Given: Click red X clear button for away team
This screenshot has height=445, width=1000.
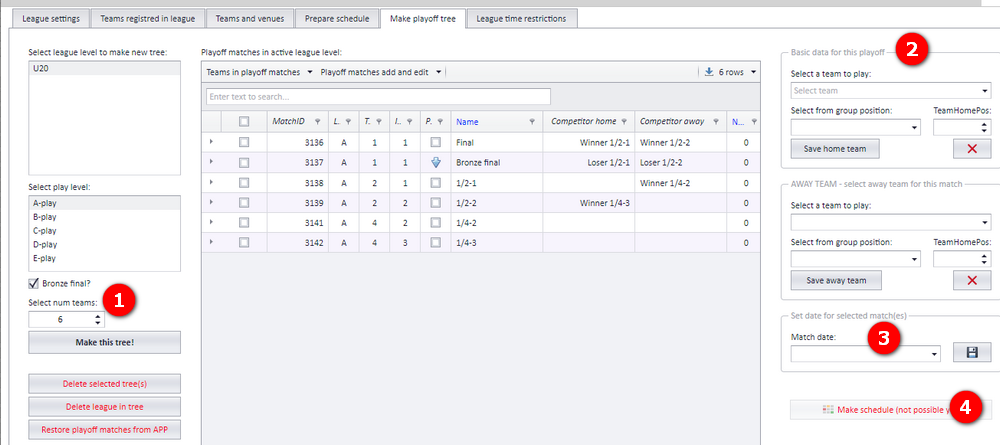Looking at the screenshot, I should tap(972, 281).
